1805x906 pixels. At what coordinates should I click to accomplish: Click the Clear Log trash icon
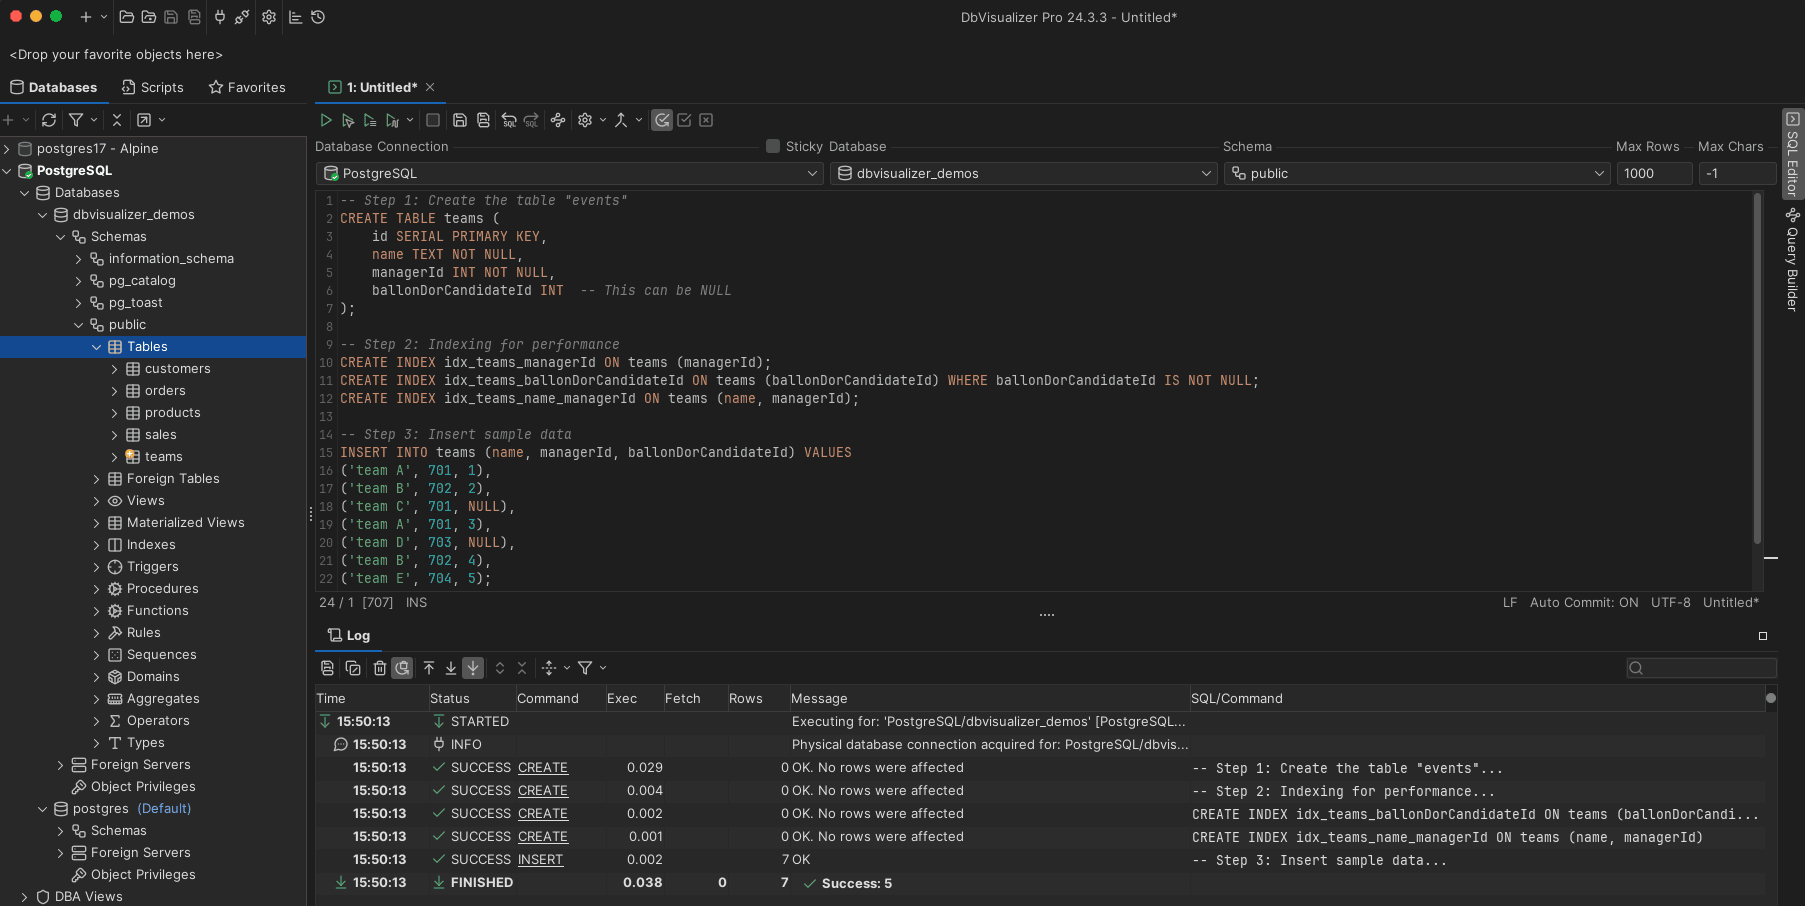[380, 668]
